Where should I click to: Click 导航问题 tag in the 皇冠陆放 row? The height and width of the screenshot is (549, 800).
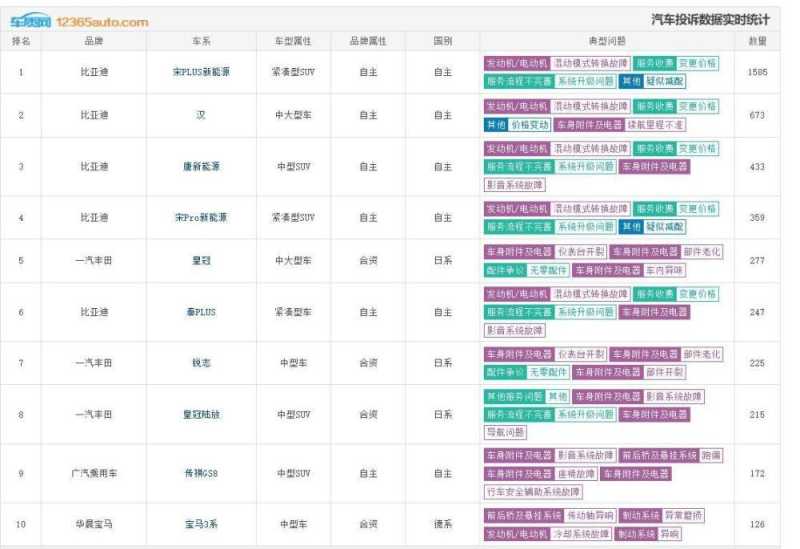[505, 433]
